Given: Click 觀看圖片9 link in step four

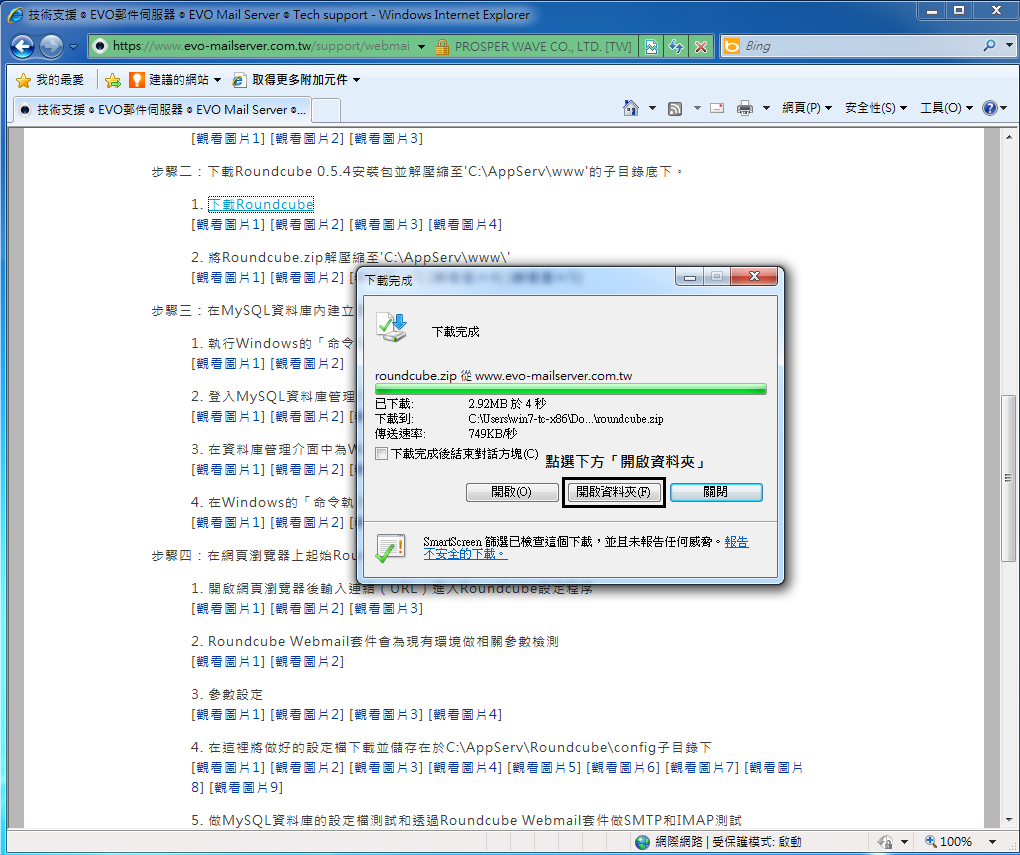Looking at the screenshot, I should point(246,787).
